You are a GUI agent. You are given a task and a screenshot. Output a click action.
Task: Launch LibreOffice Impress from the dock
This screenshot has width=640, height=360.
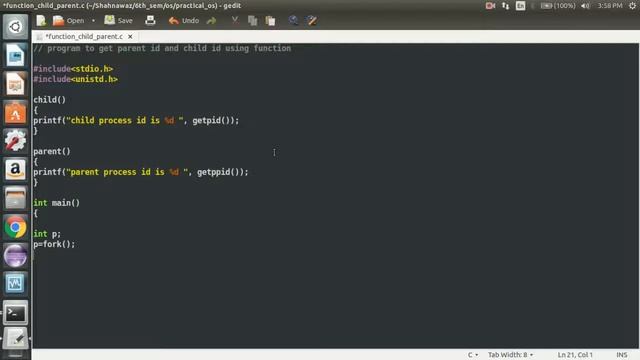coord(15,84)
